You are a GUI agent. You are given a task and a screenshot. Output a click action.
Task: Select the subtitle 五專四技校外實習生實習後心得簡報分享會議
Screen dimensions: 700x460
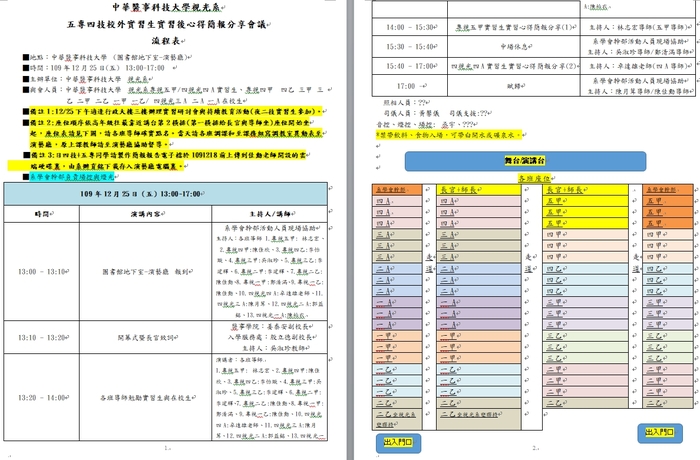click(x=167, y=24)
